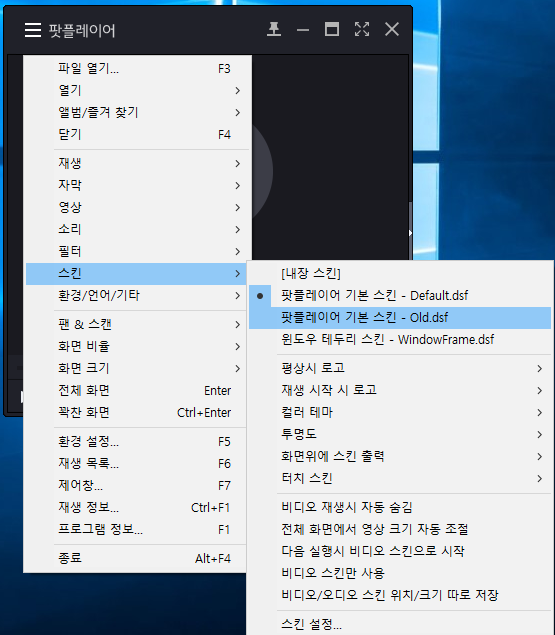Open 프로그램 정보... about dialog
The width and height of the screenshot is (555, 635).
[138, 529]
